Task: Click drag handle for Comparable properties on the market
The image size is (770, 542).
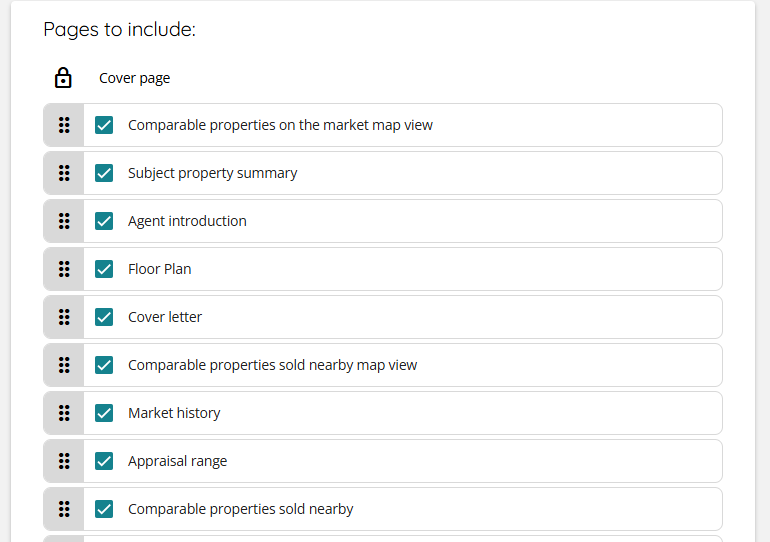Action: (x=64, y=125)
